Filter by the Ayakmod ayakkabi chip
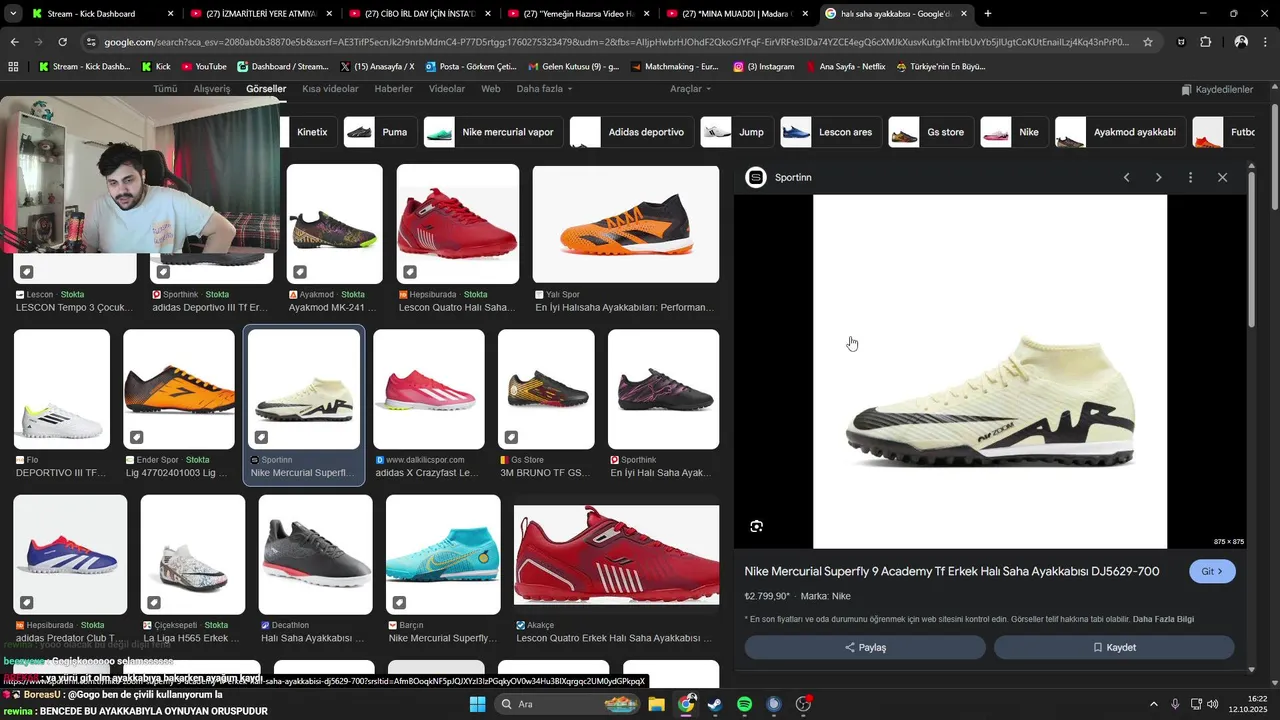 [1120, 132]
